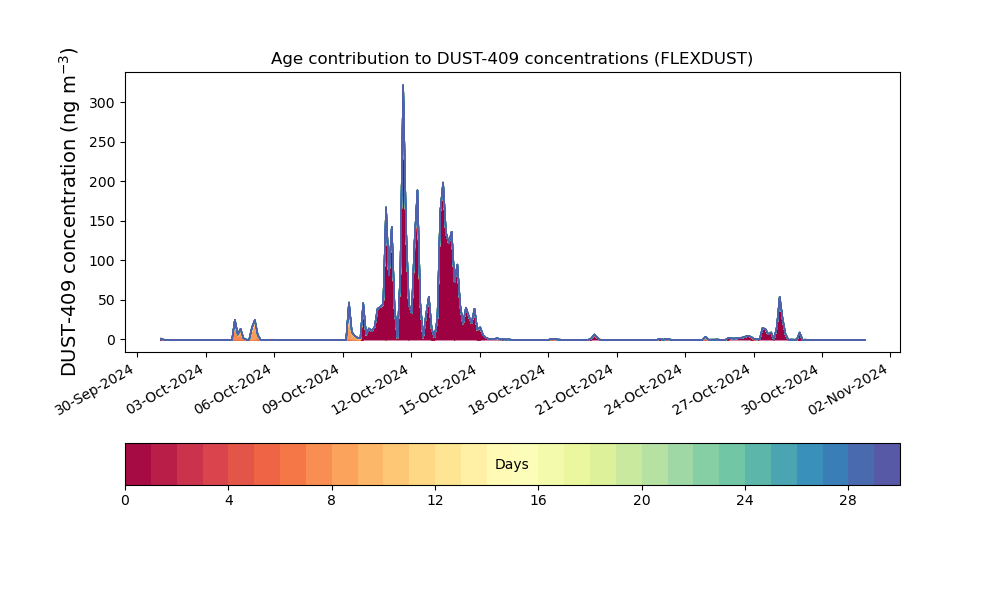Viewport: 1000px width, 600px height.
Task: Click the pale yellow segment above tick 12
Action: (448, 464)
